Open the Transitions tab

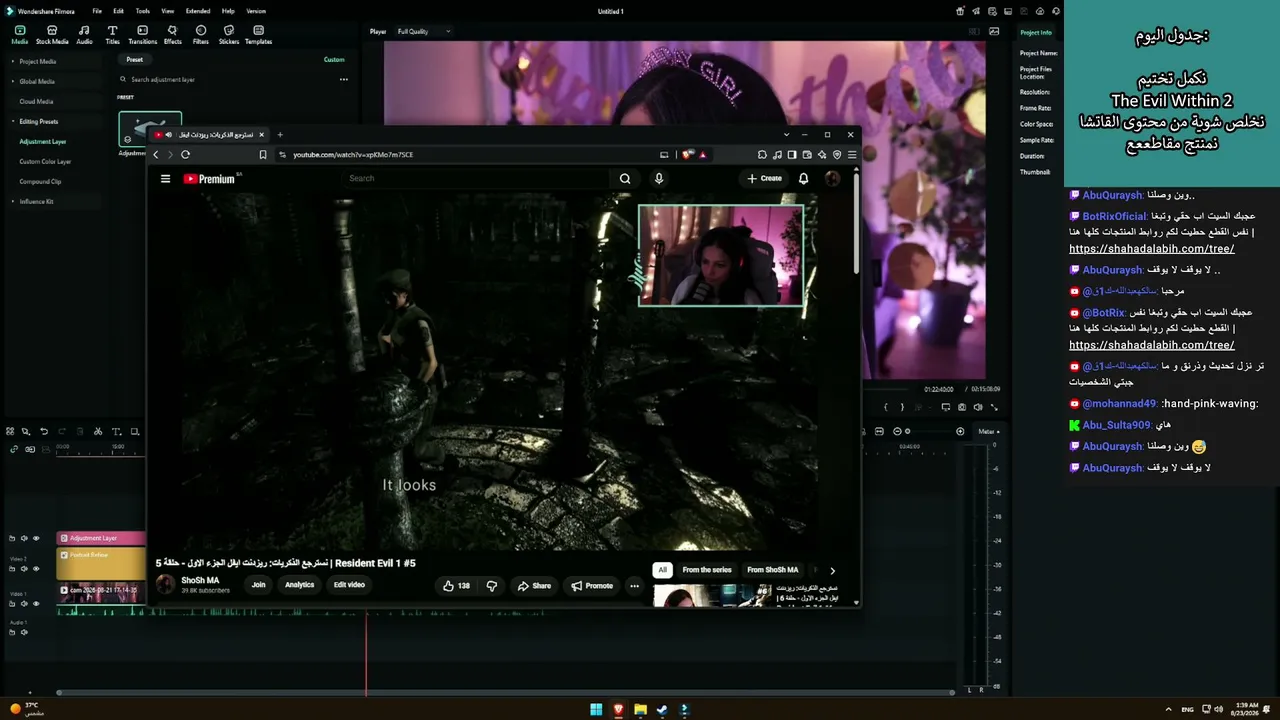143,35
